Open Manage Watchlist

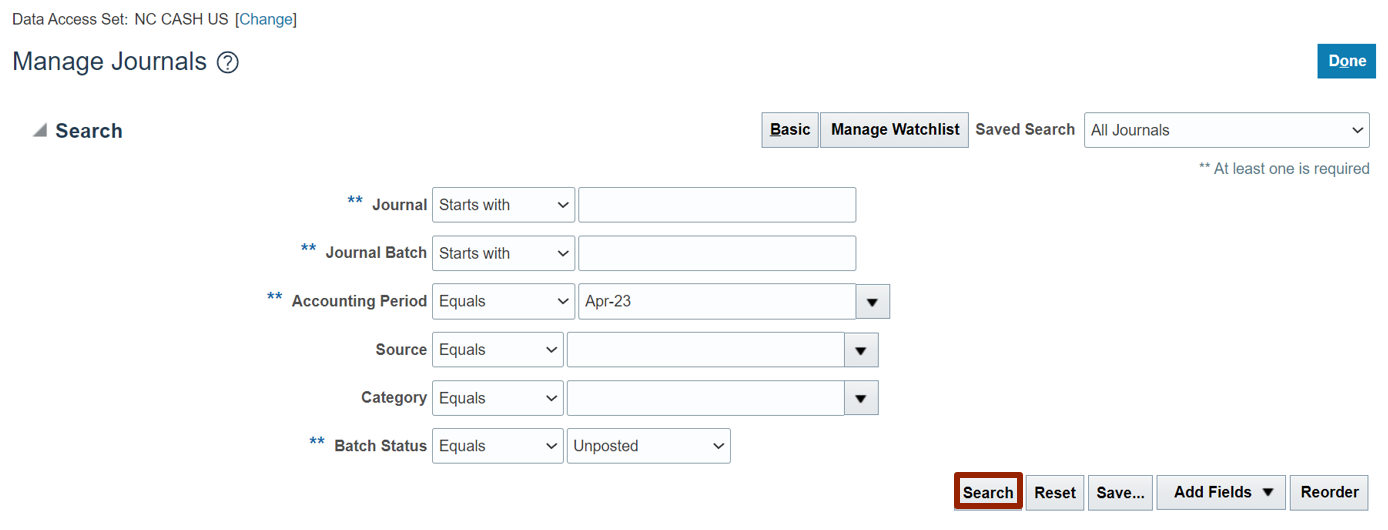[895, 130]
